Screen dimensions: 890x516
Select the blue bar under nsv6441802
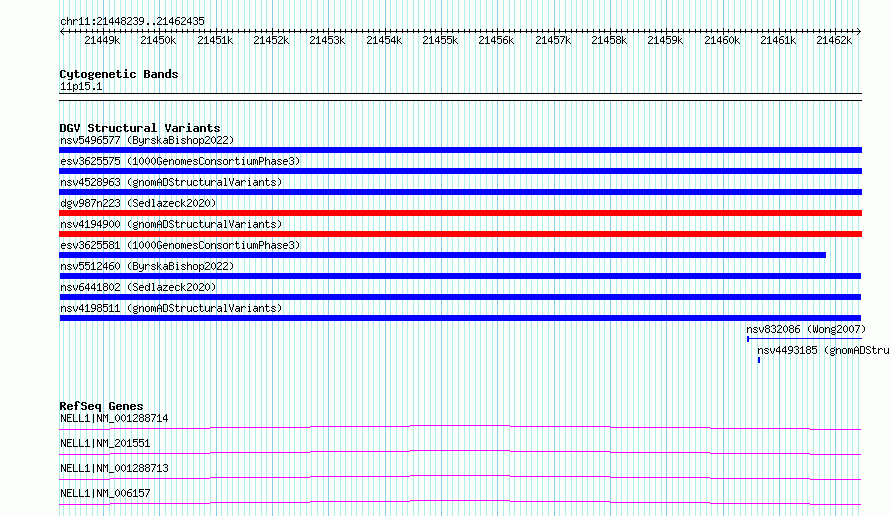click(x=460, y=297)
